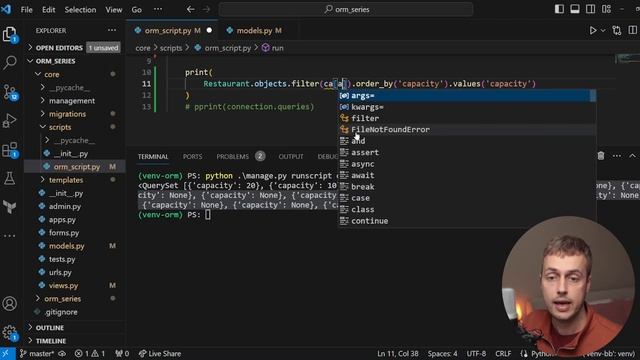640x360 pixels.
Task: Switch to the Output panel tab
Action: coord(291,157)
